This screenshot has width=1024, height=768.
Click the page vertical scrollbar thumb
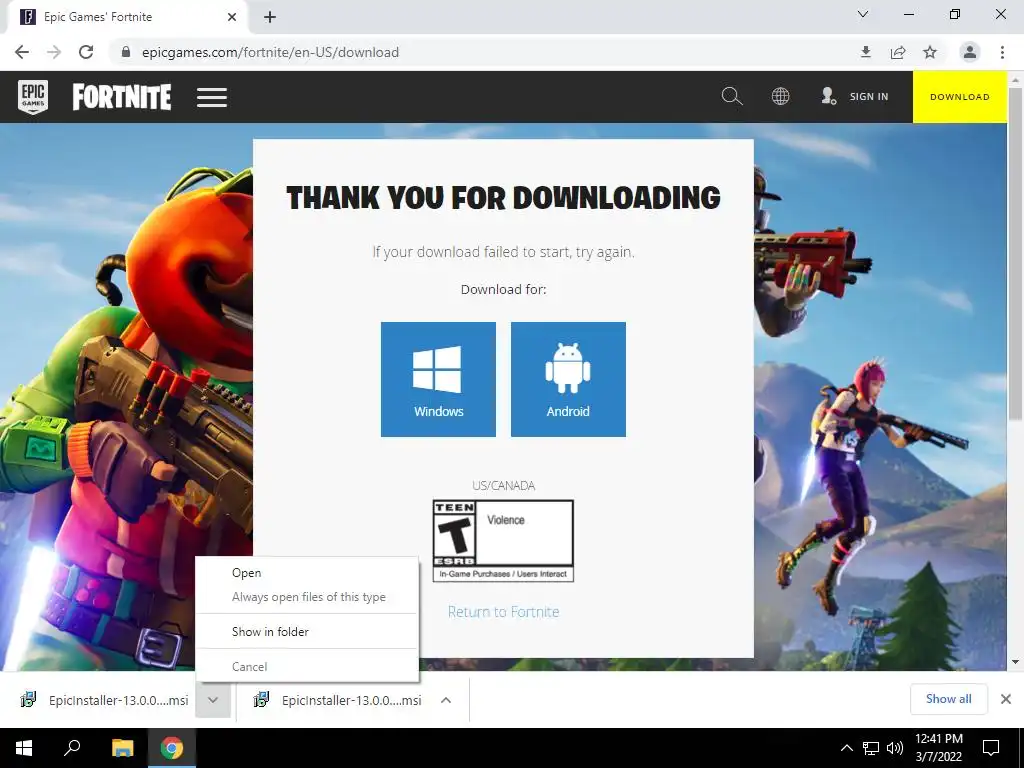click(1015, 253)
